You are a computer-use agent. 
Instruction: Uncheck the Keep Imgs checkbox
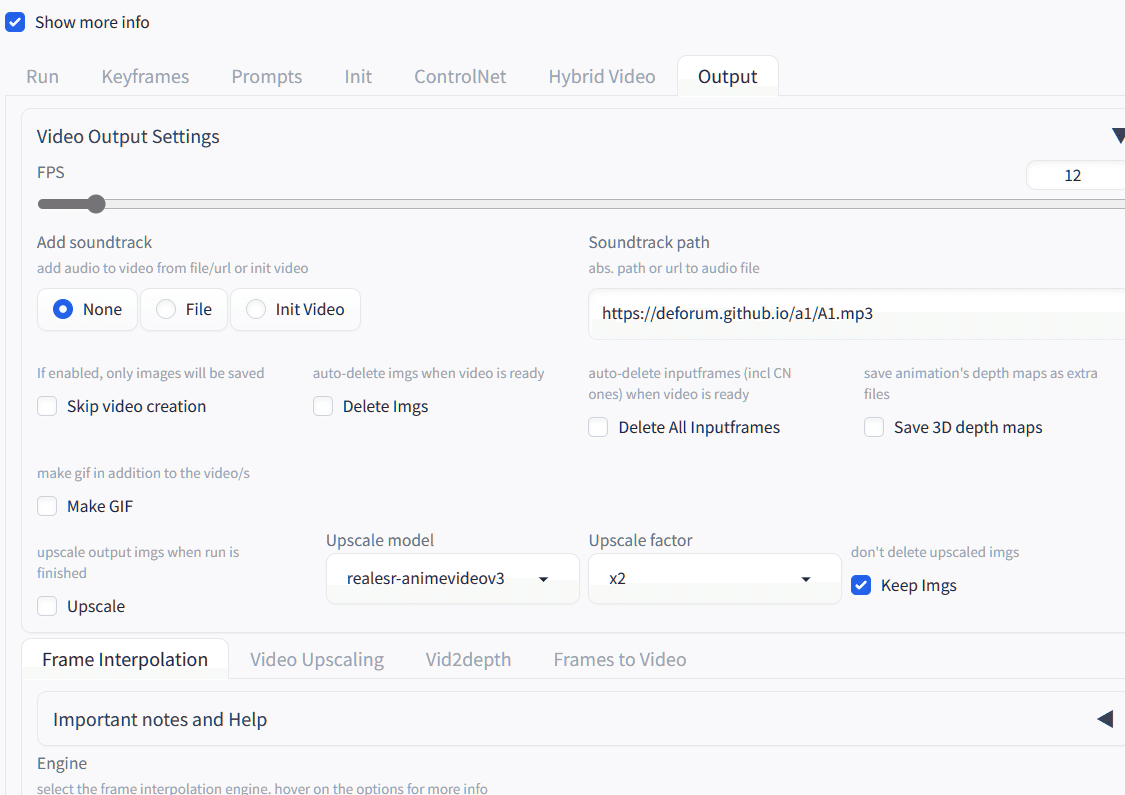[x=861, y=585]
